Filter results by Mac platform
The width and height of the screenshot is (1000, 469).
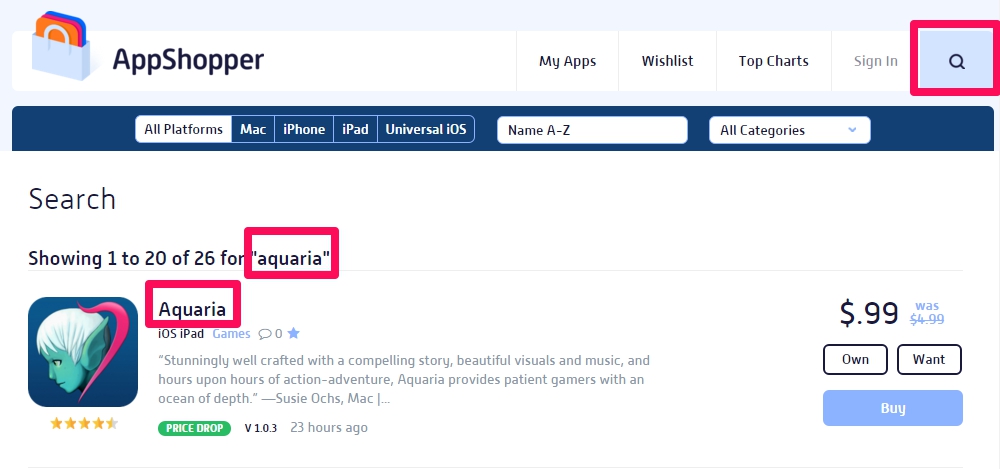(253, 130)
